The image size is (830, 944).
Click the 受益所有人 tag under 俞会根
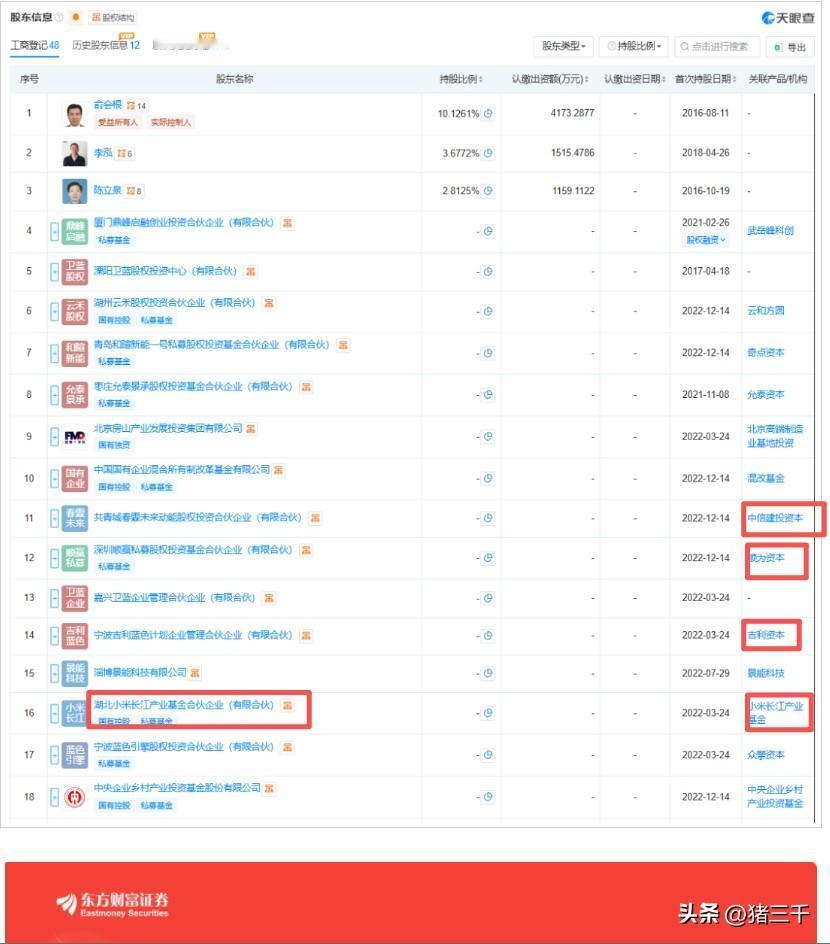tap(118, 122)
